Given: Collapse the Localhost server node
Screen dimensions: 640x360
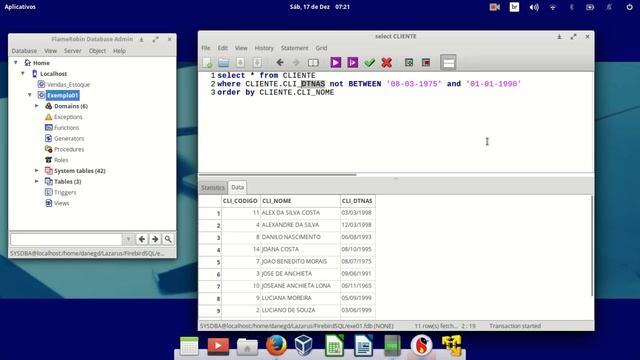Looking at the screenshot, I should [23, 73].
